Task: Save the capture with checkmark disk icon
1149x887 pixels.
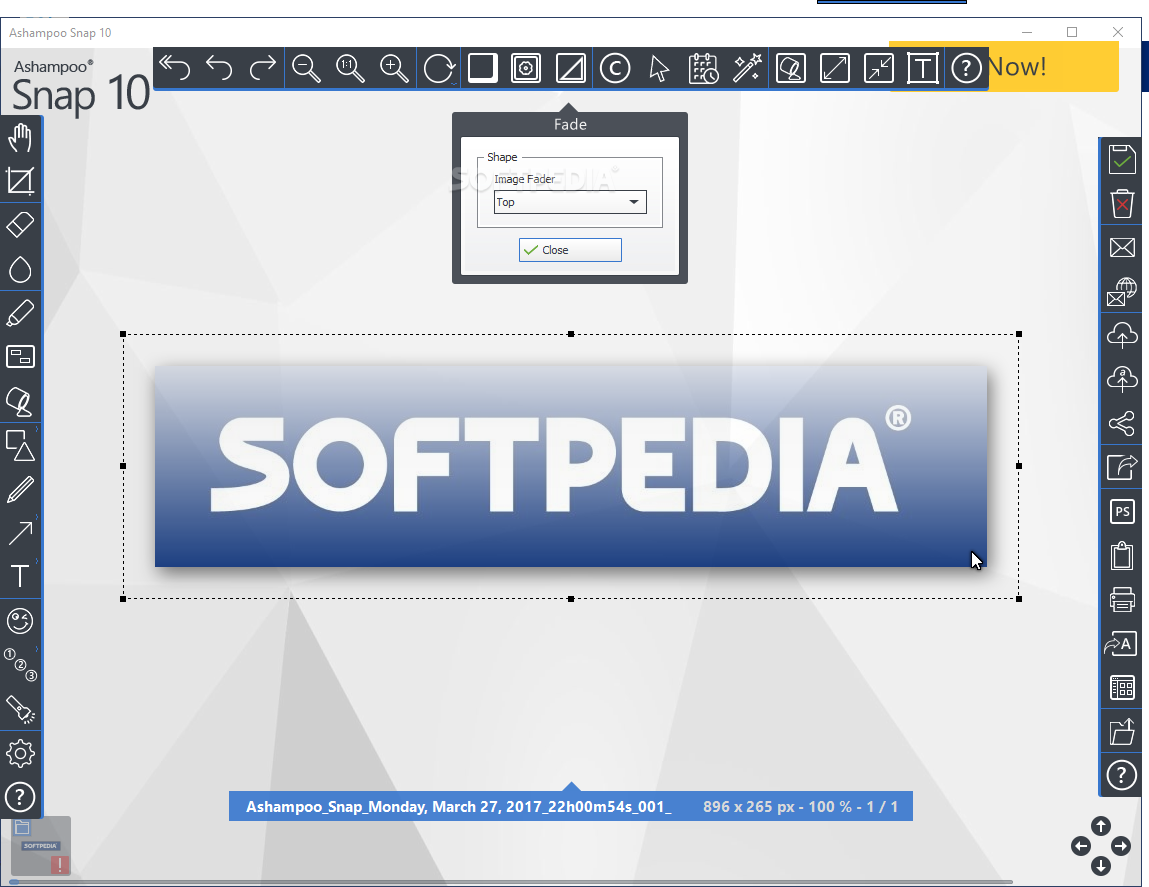Action: (x=1122, y=159)
